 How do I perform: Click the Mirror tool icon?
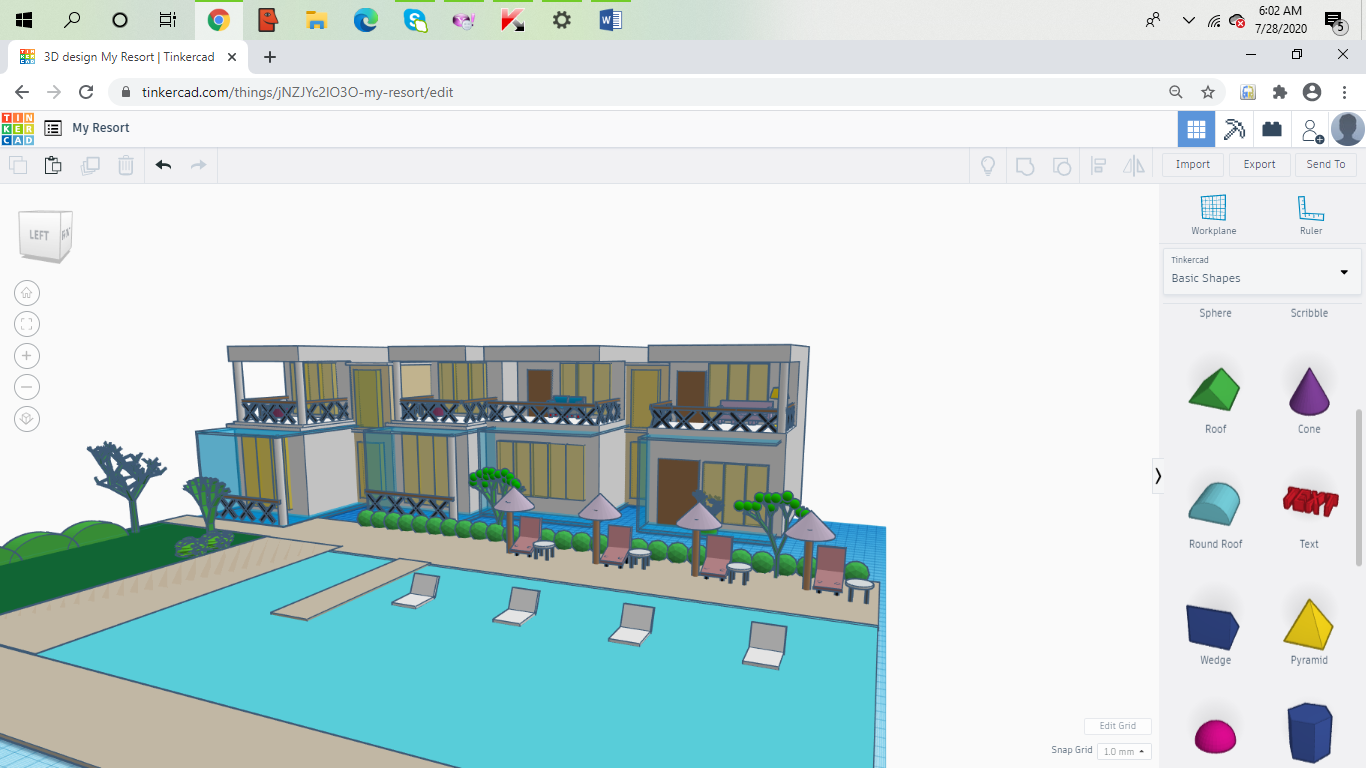tap(1133, 166)
